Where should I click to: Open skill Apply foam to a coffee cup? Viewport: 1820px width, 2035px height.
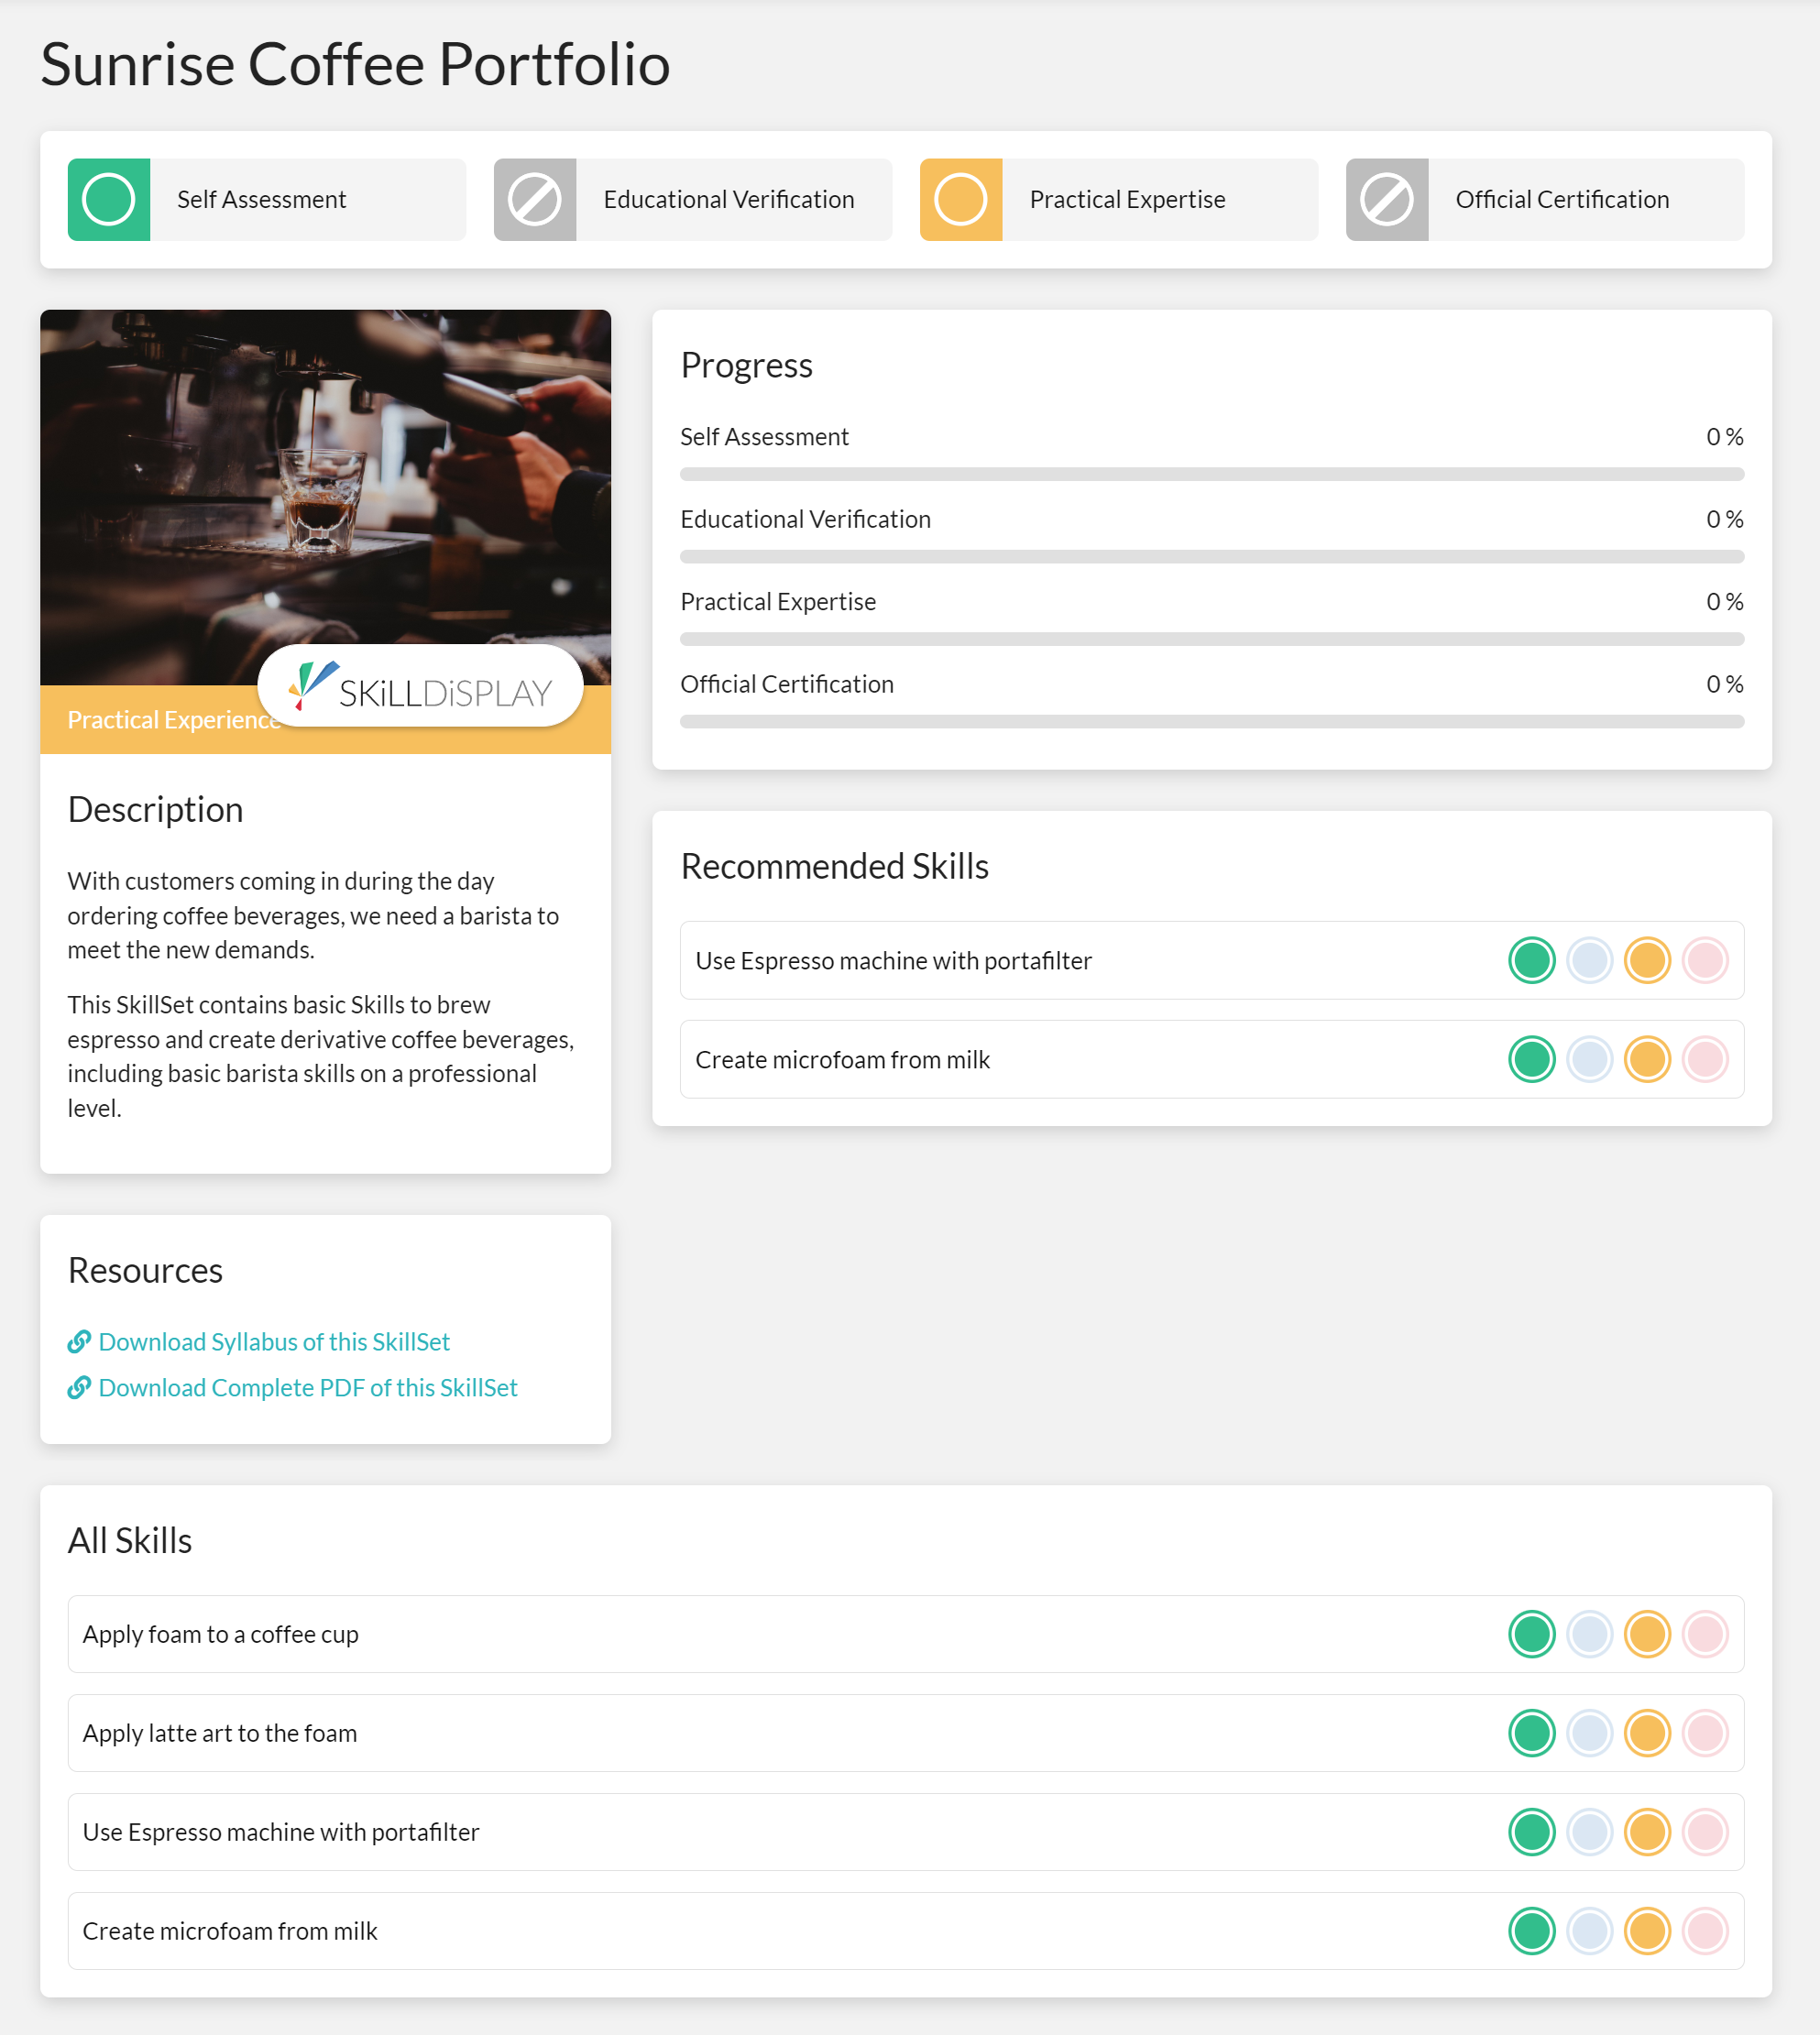(x=906, y=1634)
